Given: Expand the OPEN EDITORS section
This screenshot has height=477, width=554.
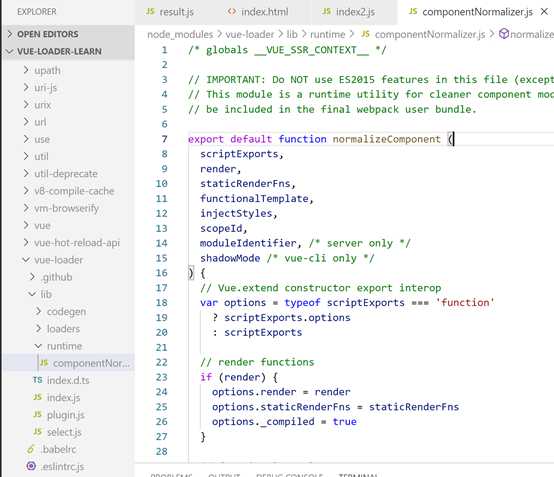Looking at the screenshot, I should click(10, 34).
